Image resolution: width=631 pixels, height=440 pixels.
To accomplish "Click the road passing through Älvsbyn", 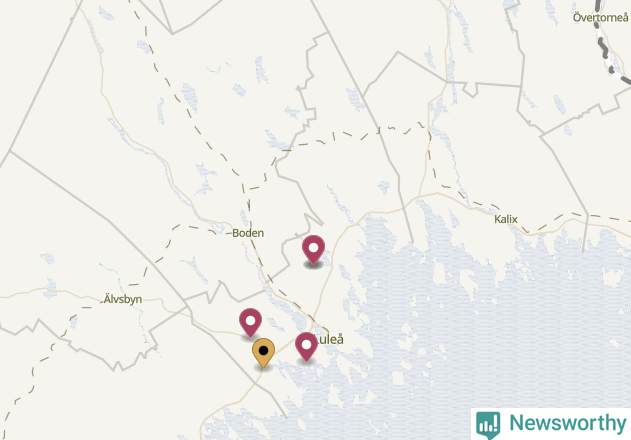I will click(x=80, y=297).
